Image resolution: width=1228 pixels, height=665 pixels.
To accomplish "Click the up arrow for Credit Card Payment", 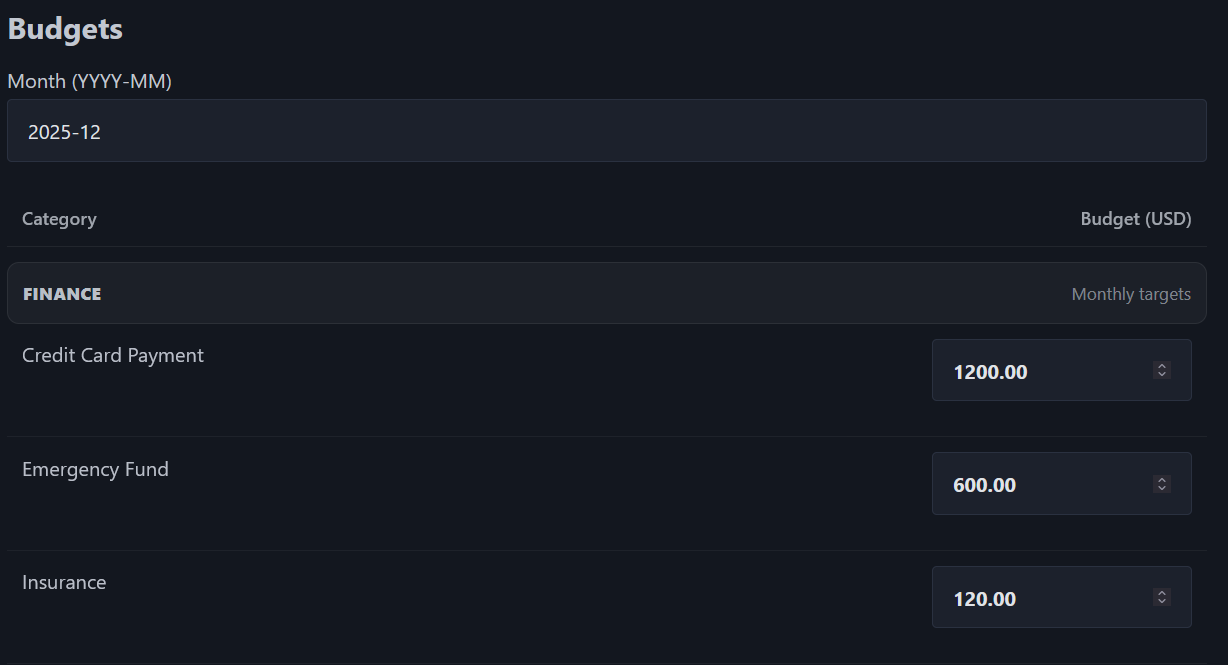I will pos(1162,366).
